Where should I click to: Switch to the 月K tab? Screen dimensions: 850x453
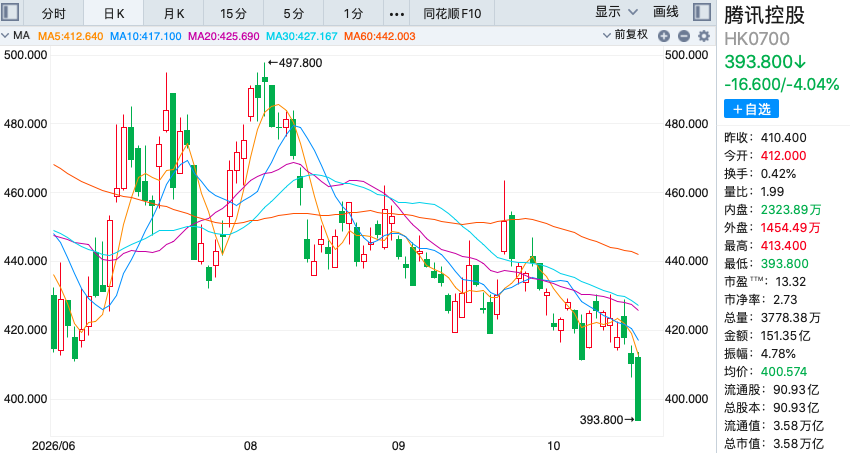coord(173,13)
